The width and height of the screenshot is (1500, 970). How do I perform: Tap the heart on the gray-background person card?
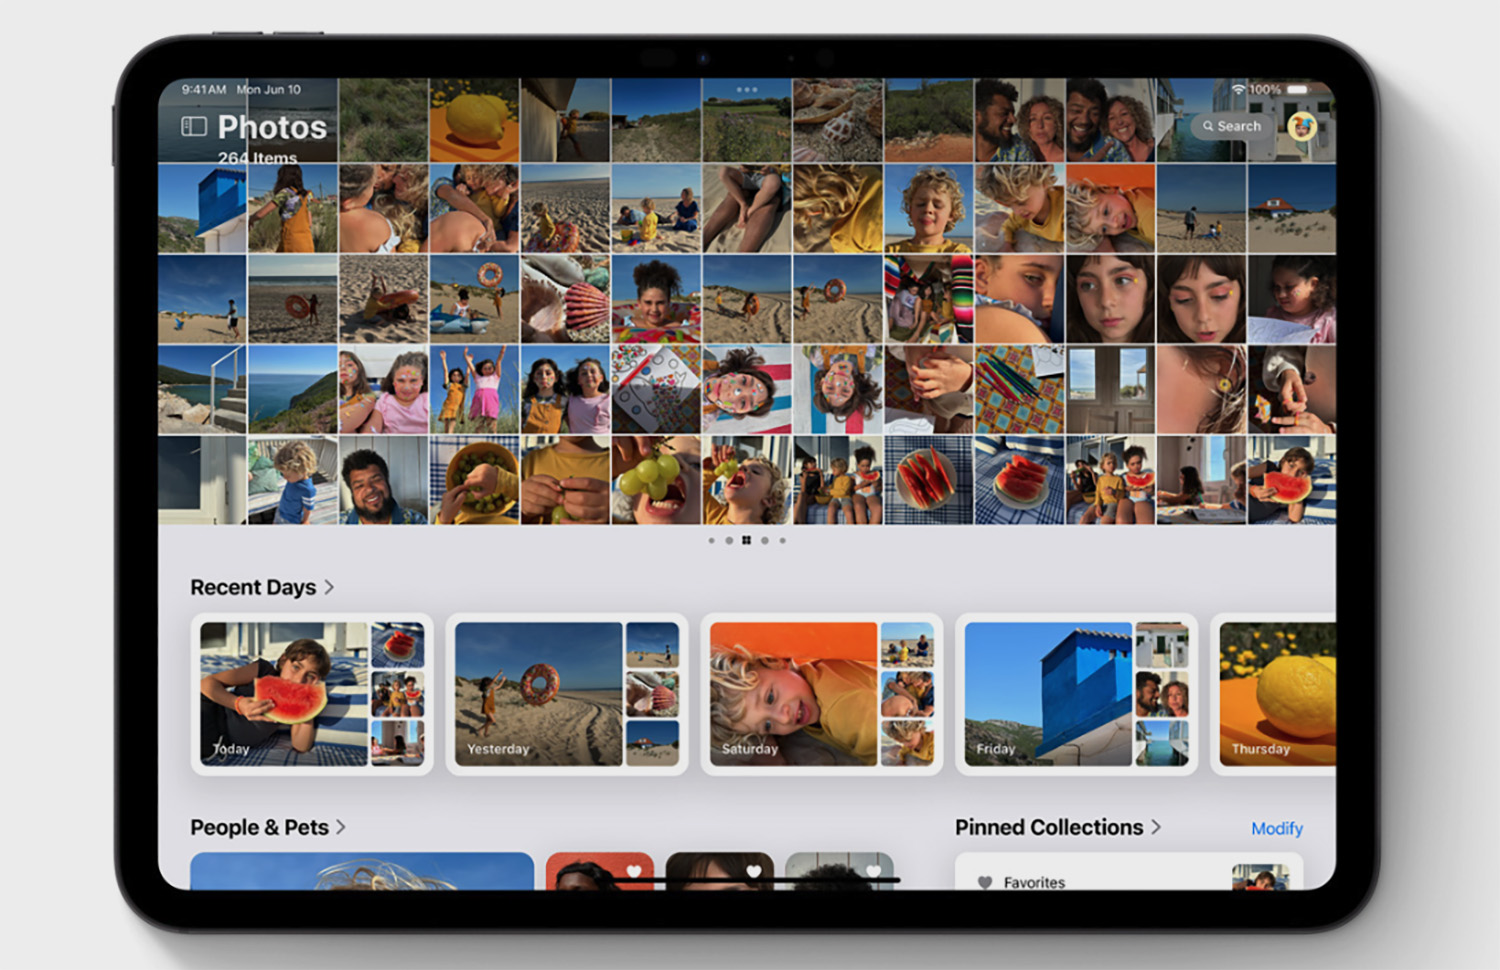(x=874, y=870)
